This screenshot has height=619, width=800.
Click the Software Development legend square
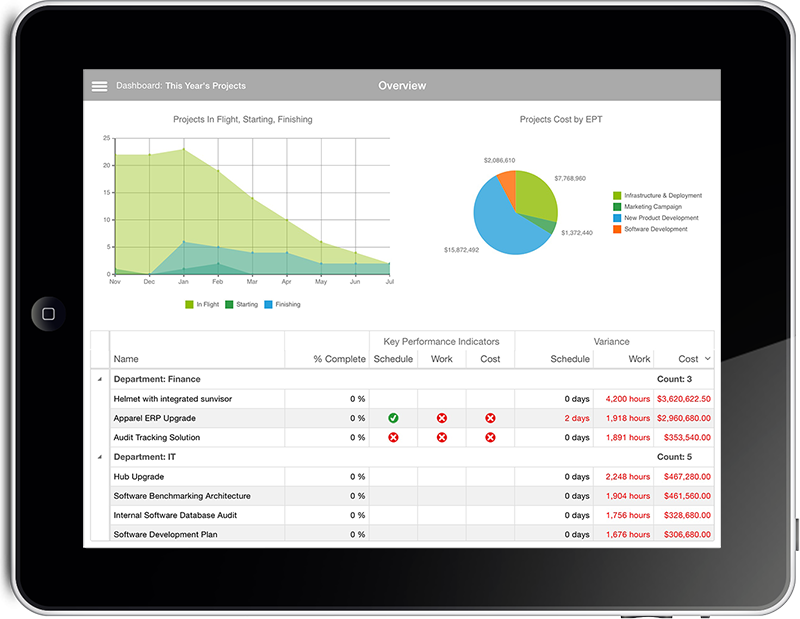(x=617, y=229)
